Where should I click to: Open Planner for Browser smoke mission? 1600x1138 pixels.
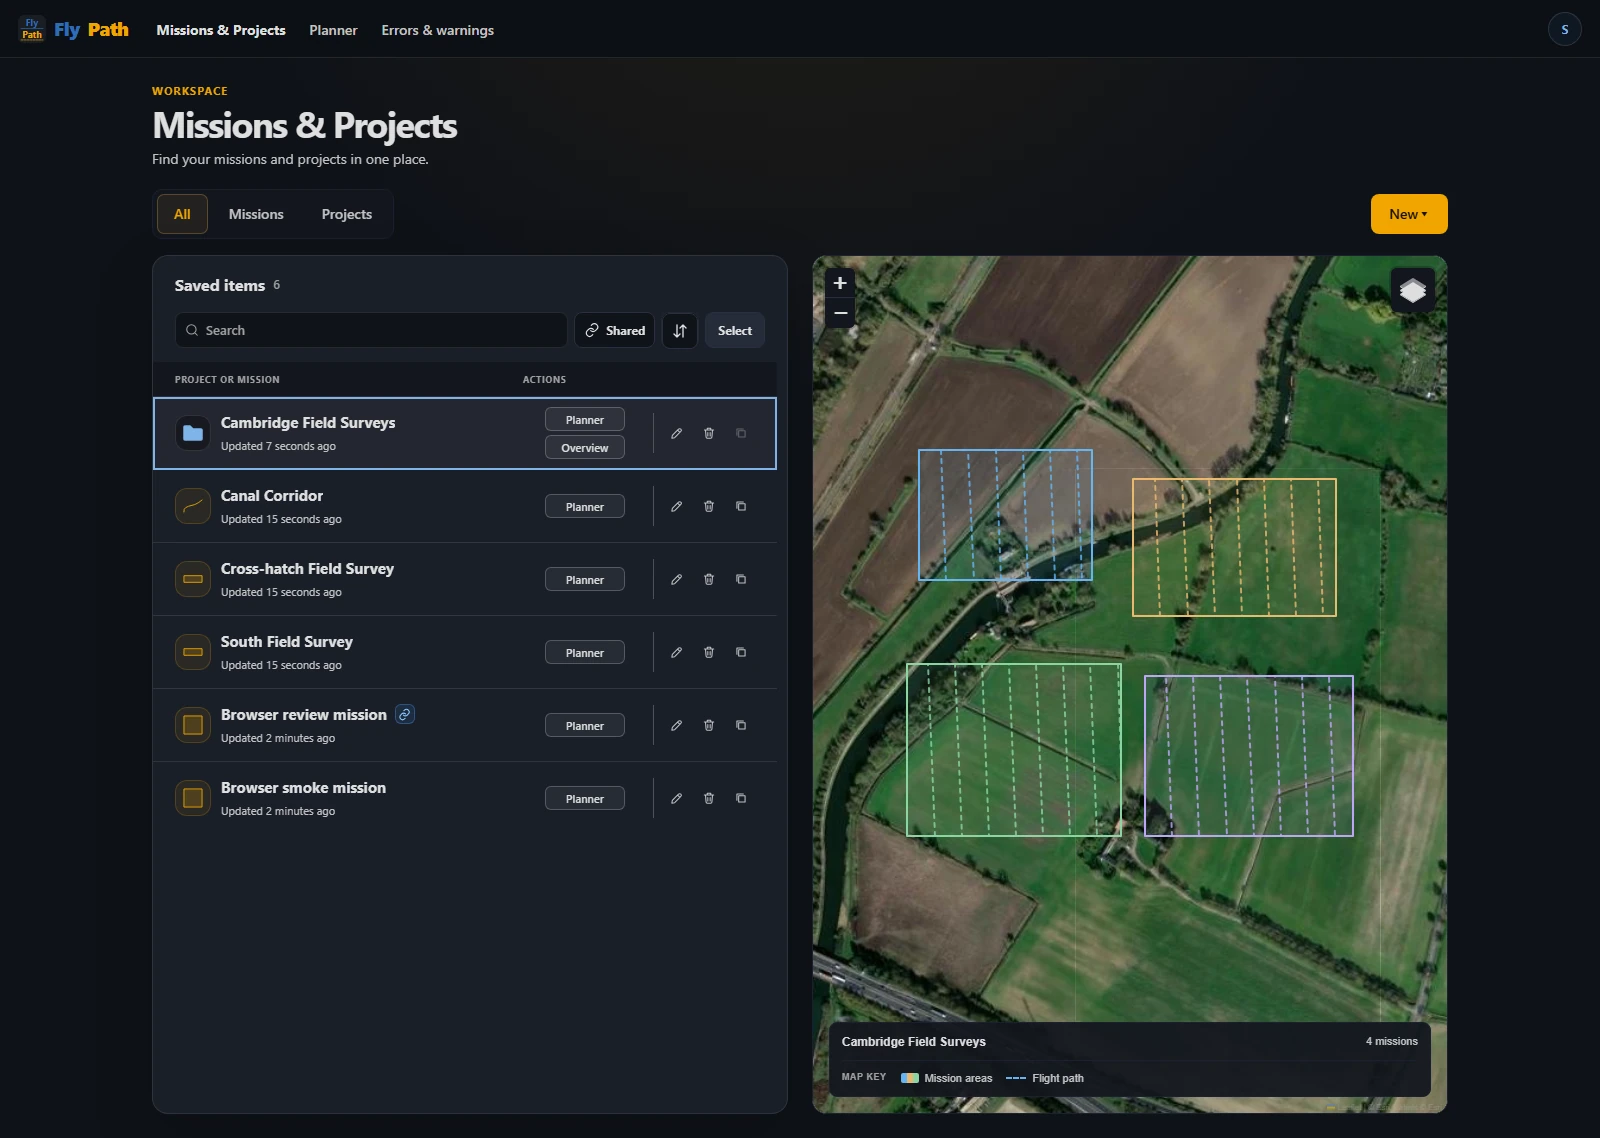click(585, 799)
